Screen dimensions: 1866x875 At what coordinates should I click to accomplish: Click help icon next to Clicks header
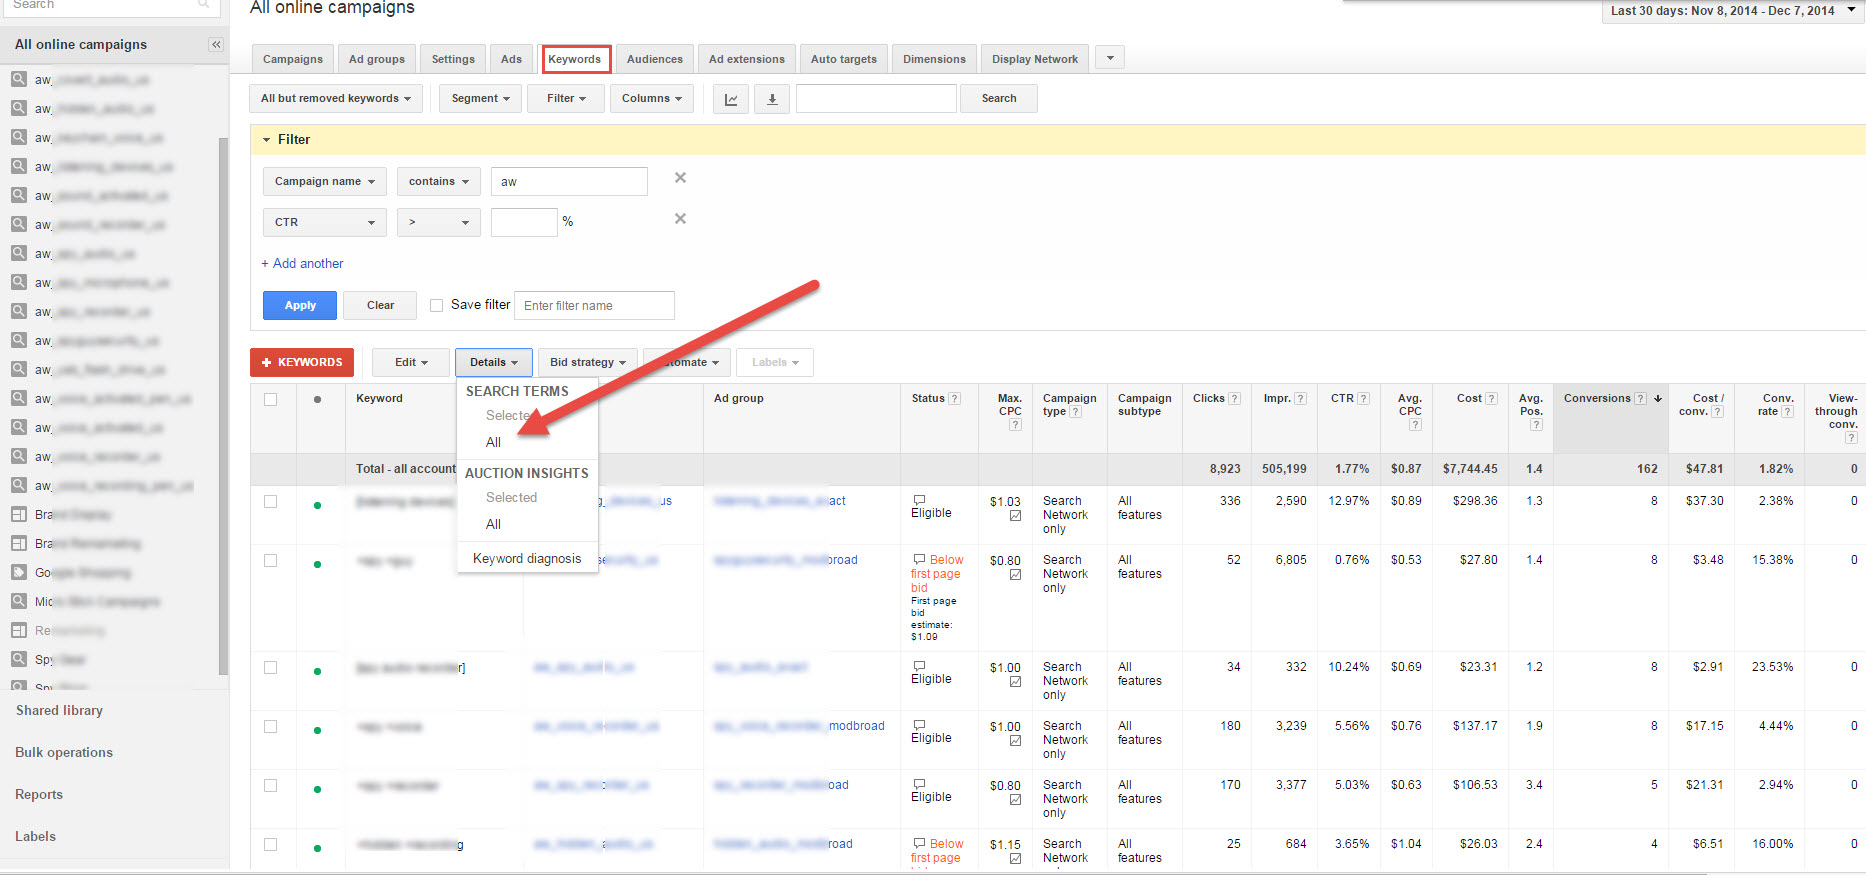pyautogui.click(x=1235, y=399)
